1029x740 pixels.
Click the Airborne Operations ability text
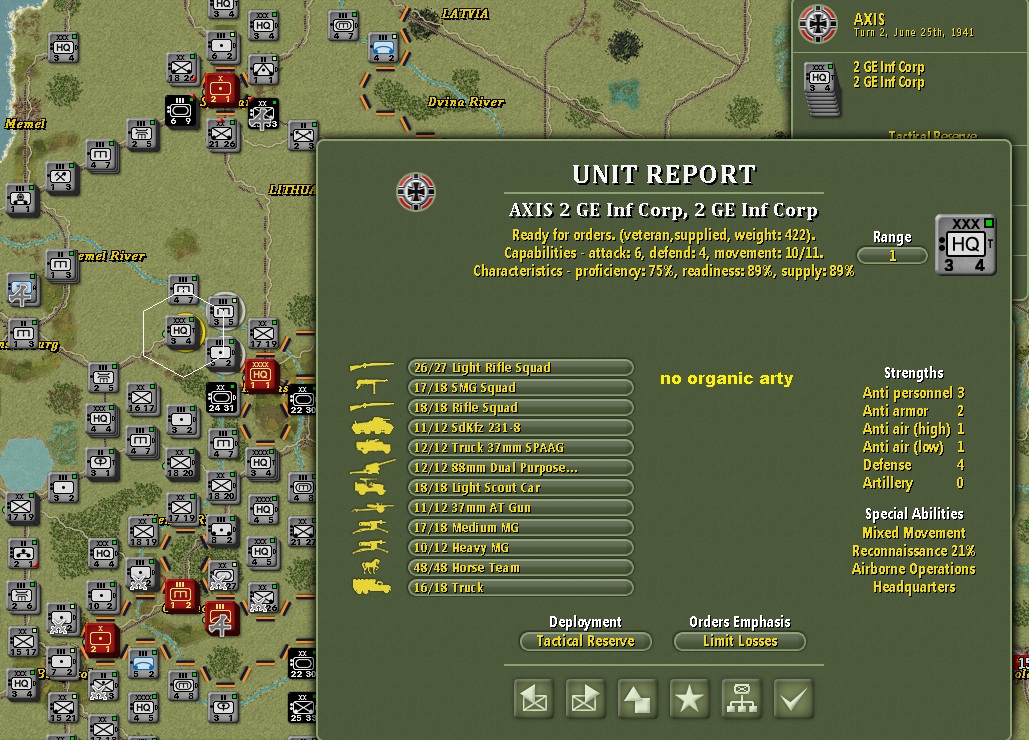[914, 569]
